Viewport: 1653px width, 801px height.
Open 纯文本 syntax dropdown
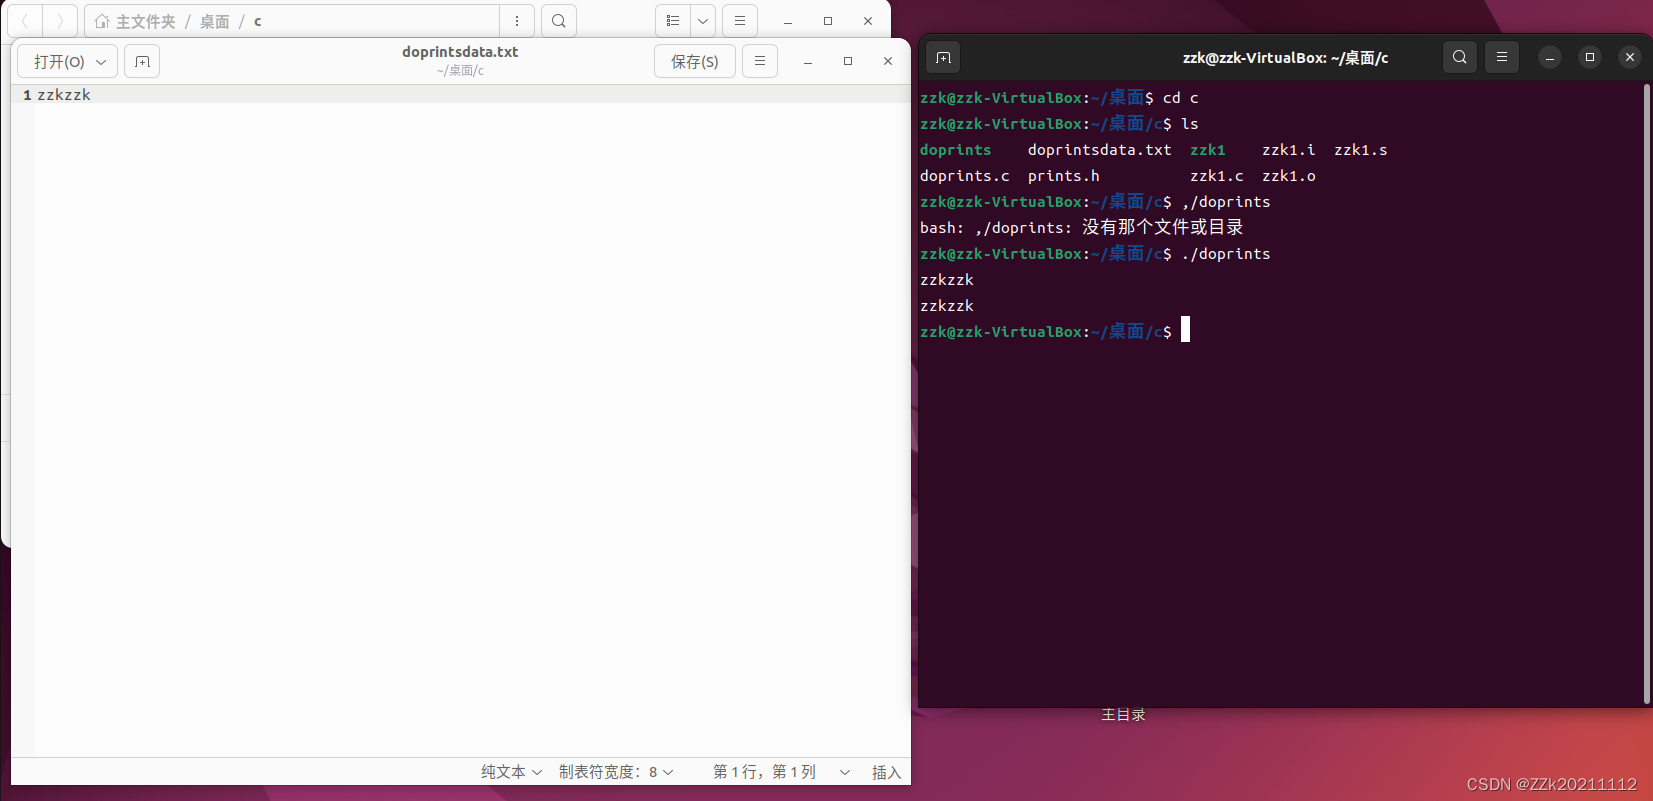[512, 772]
